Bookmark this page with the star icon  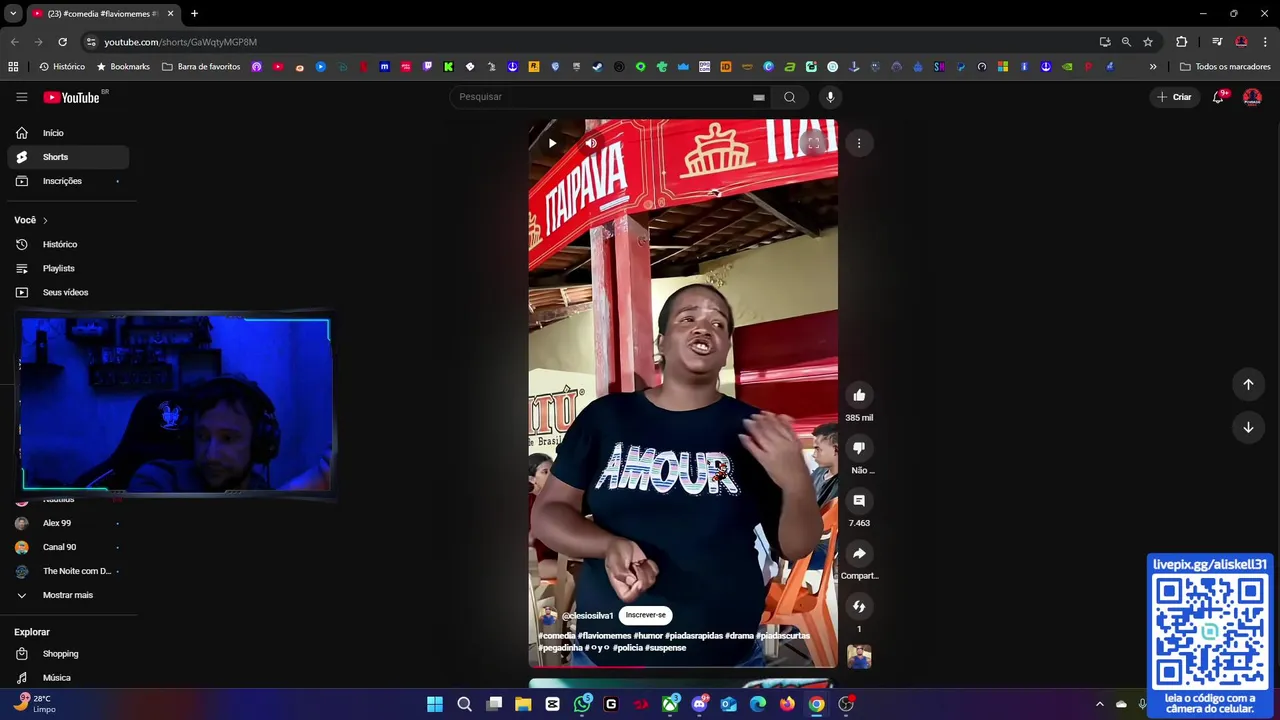pyautogui.click(x=1148, y=42)
